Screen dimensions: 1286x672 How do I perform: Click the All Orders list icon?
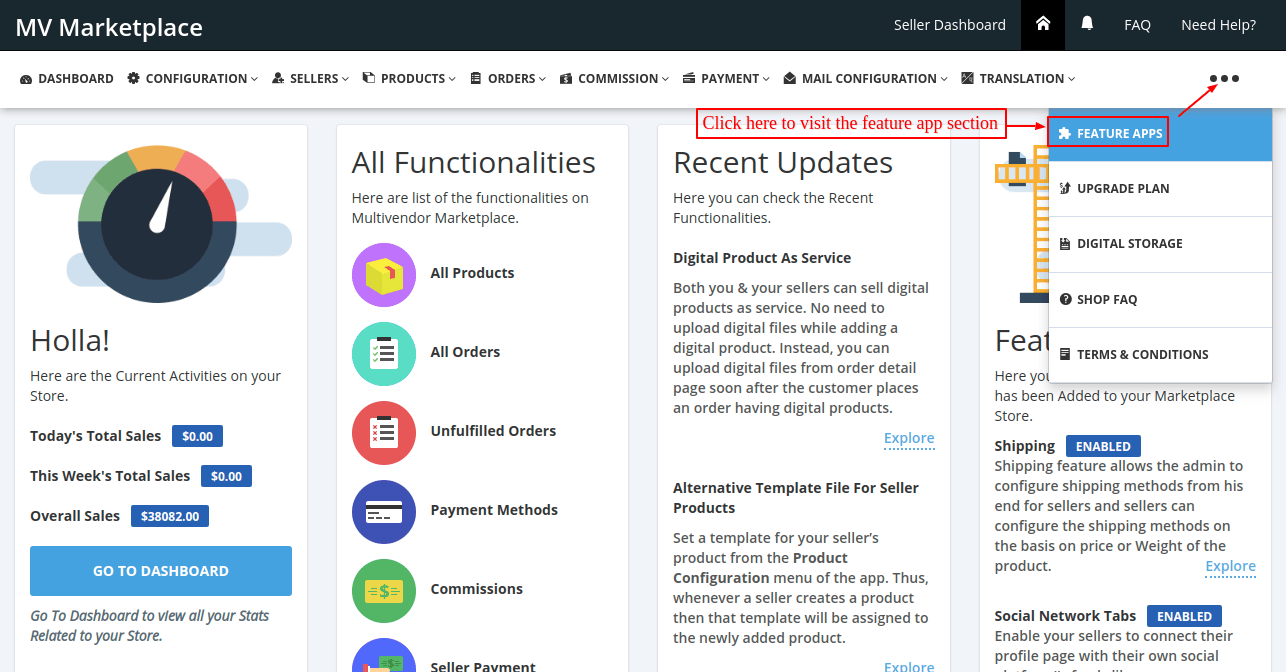coord(384,352)
